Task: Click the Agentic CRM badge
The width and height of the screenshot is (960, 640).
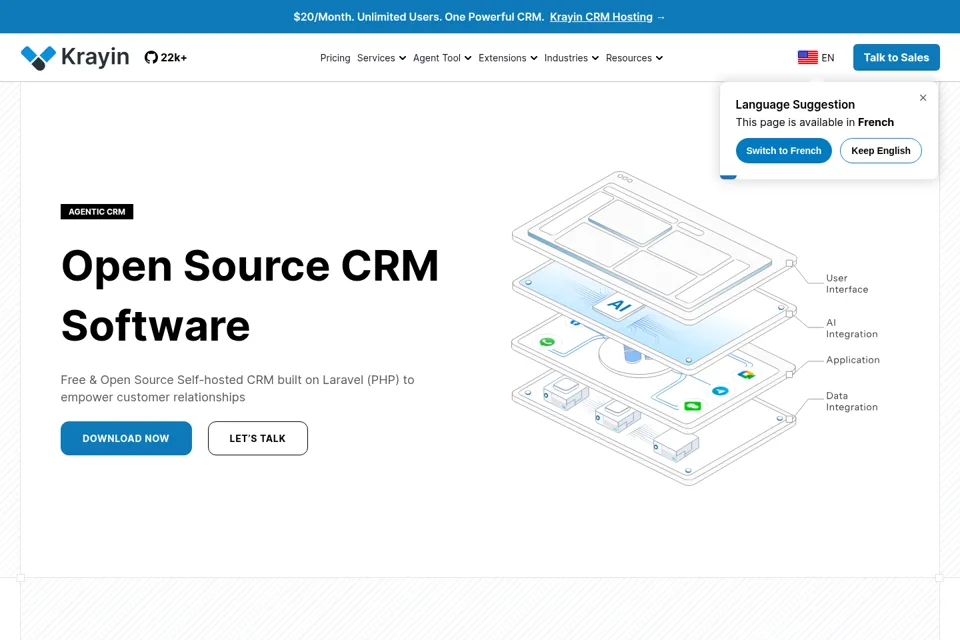Action: point(97,211)
